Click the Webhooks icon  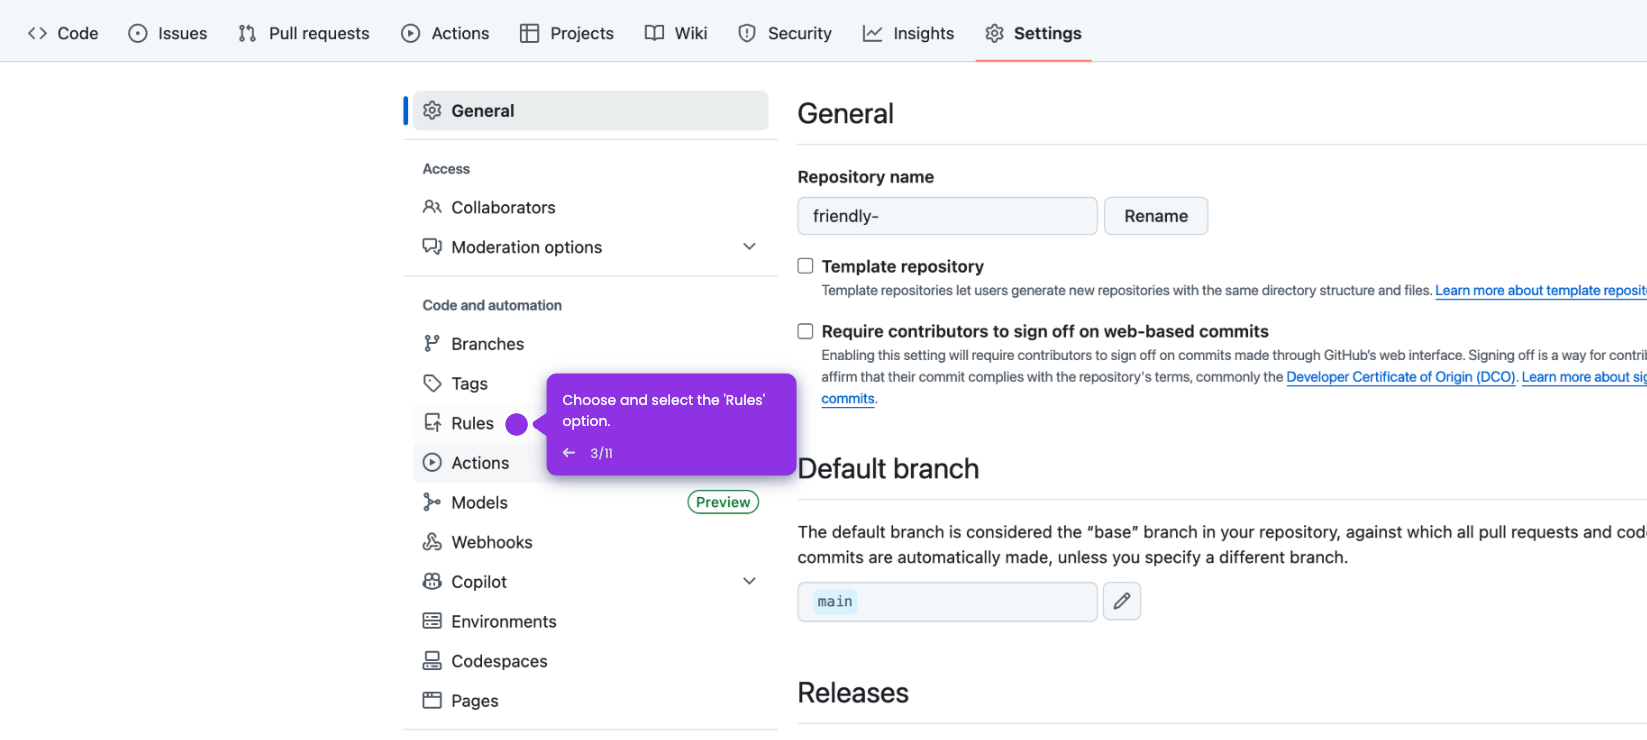tap(432, 542)
